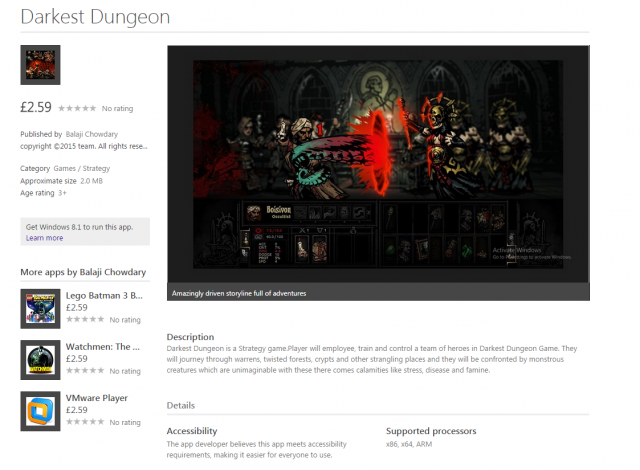The height and width of the screenshot is (470, 640).
Task: Click the copyright ©2015 team text
Action: pyautogui.click(x=84, y=146)
